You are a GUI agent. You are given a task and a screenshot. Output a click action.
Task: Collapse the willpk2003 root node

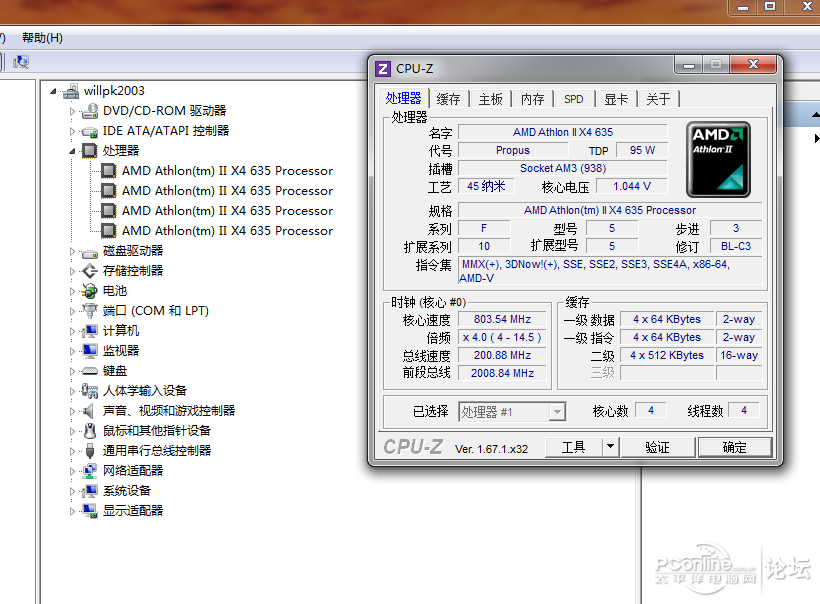coord(53,92)
